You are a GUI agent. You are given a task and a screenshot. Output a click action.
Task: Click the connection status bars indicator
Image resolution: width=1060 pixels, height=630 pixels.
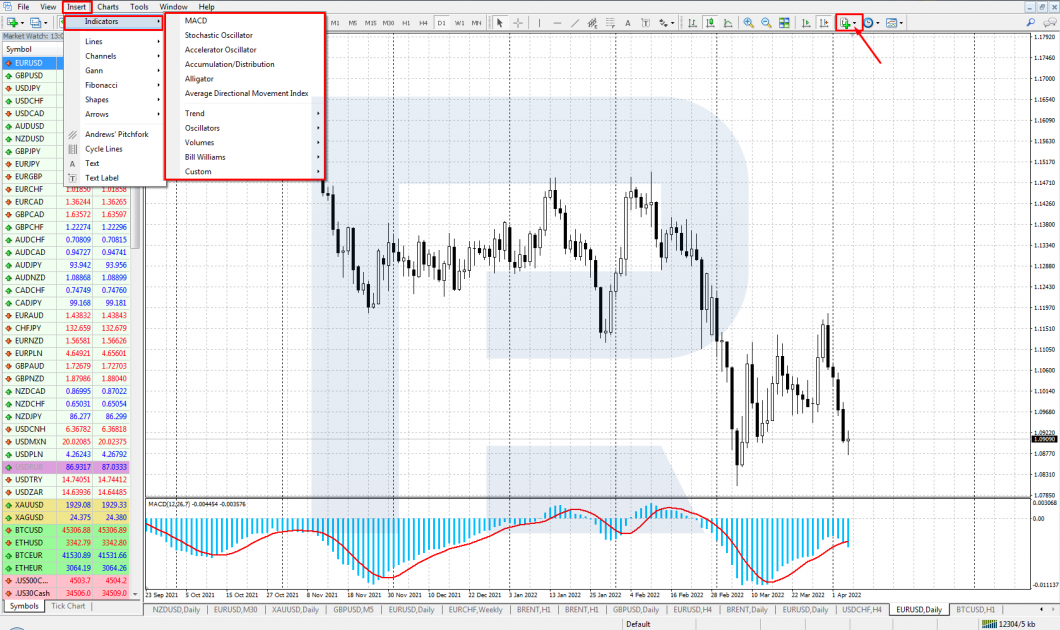coord(988,625)
